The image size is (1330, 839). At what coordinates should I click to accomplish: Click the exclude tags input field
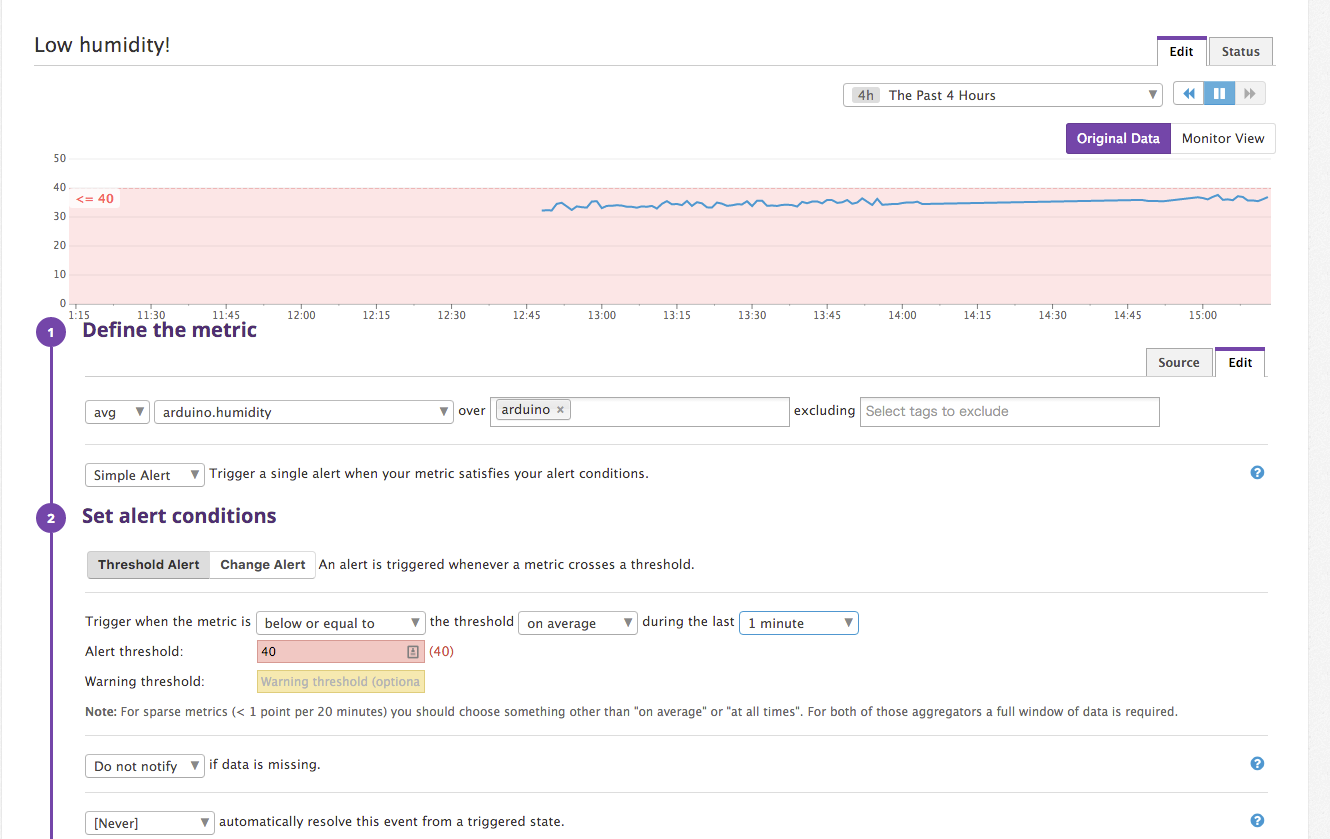[1009, 412]
